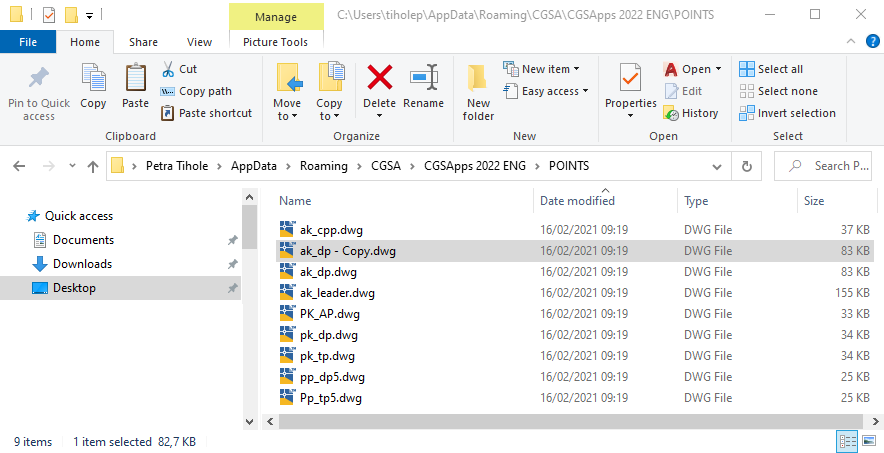This screenshot has height=453, width=884.
Task: Click Invert selection in Select group
Action: click(x=787, y=113)
